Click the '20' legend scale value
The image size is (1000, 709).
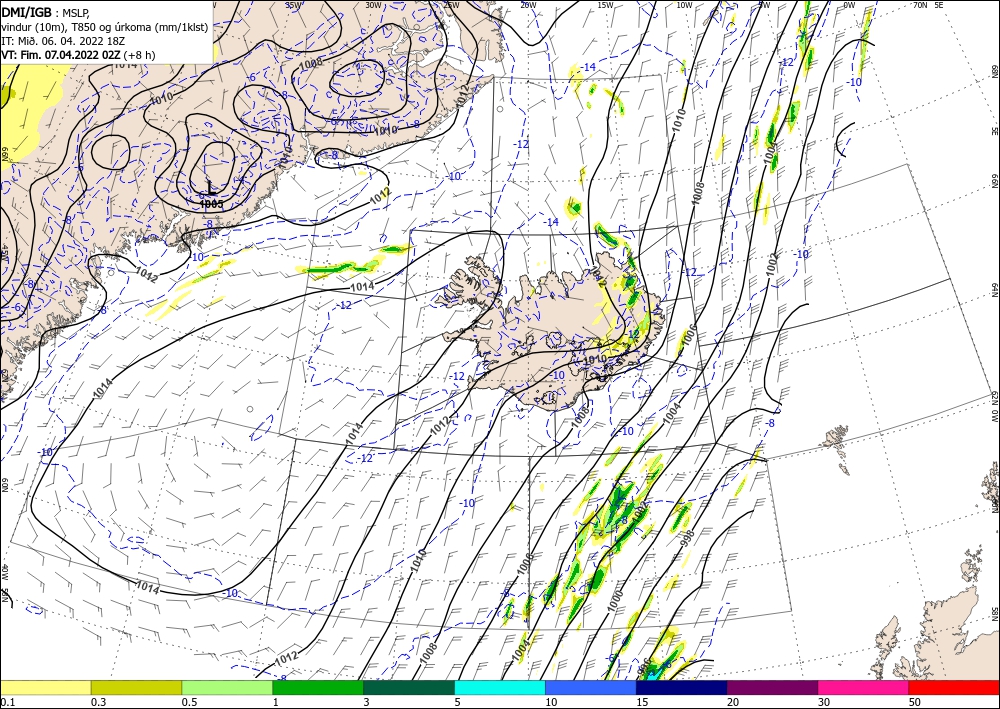pyautogui.click(x=733, y=702)
